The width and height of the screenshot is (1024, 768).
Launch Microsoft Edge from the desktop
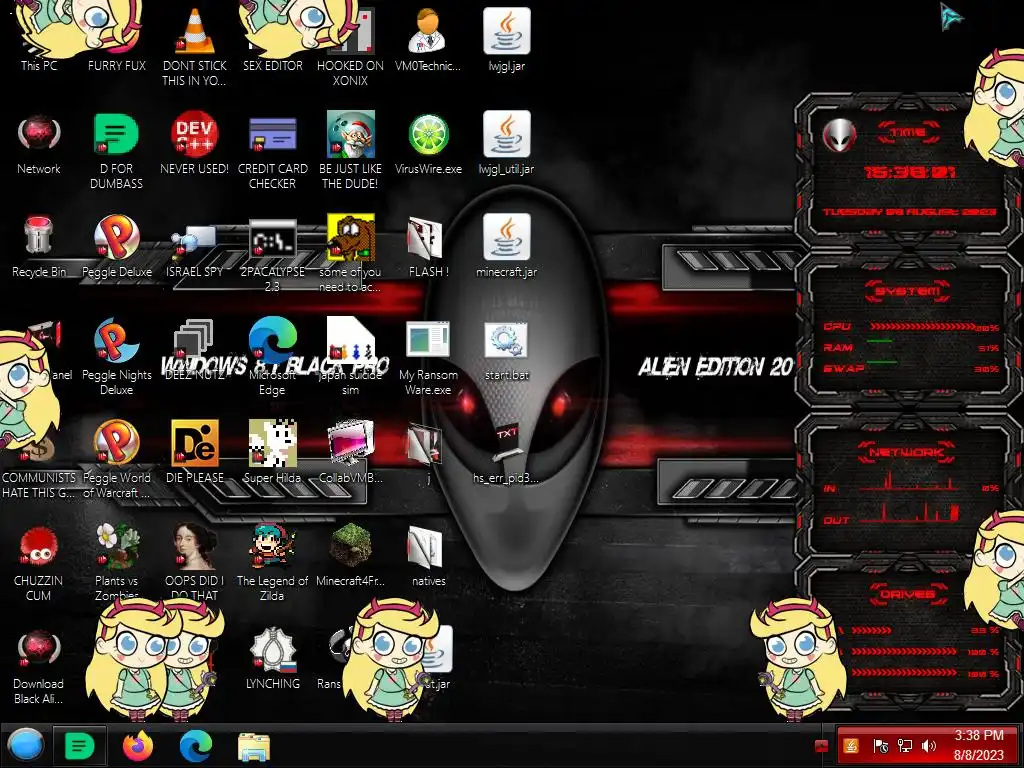(273, 356)
